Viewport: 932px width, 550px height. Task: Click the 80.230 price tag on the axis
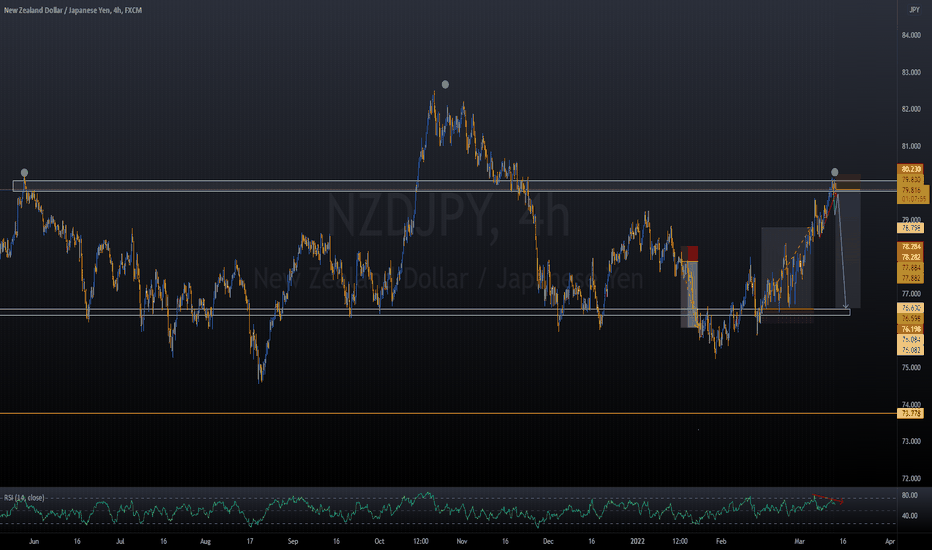pos(911,169)
